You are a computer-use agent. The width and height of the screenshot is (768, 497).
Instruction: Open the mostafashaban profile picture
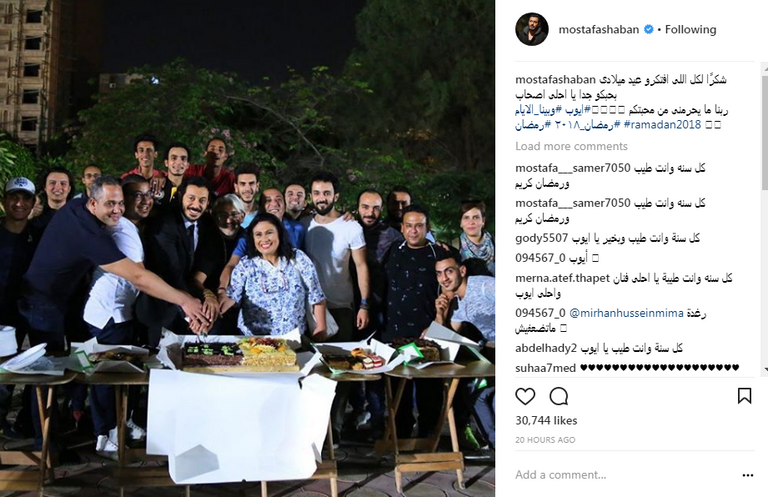coord(531,29)
